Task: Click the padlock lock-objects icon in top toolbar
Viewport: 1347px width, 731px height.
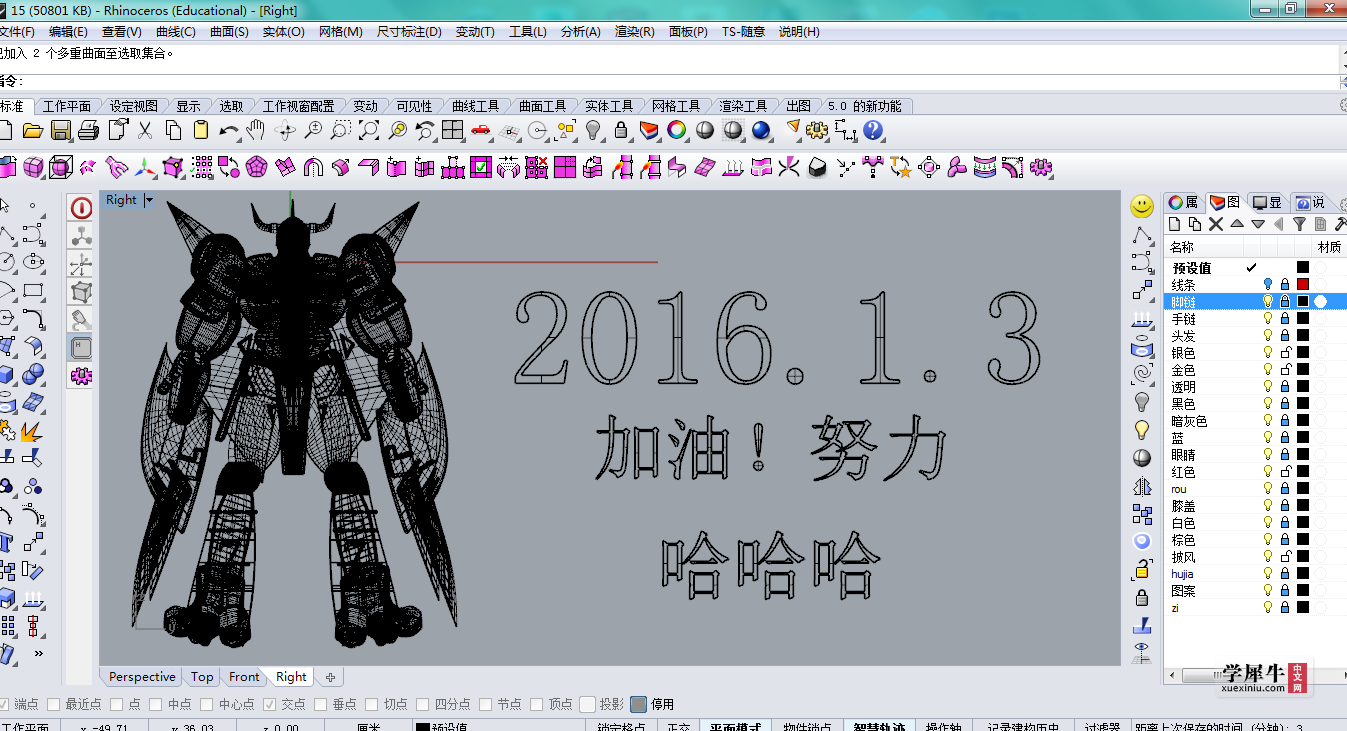Action: (621, 130)
